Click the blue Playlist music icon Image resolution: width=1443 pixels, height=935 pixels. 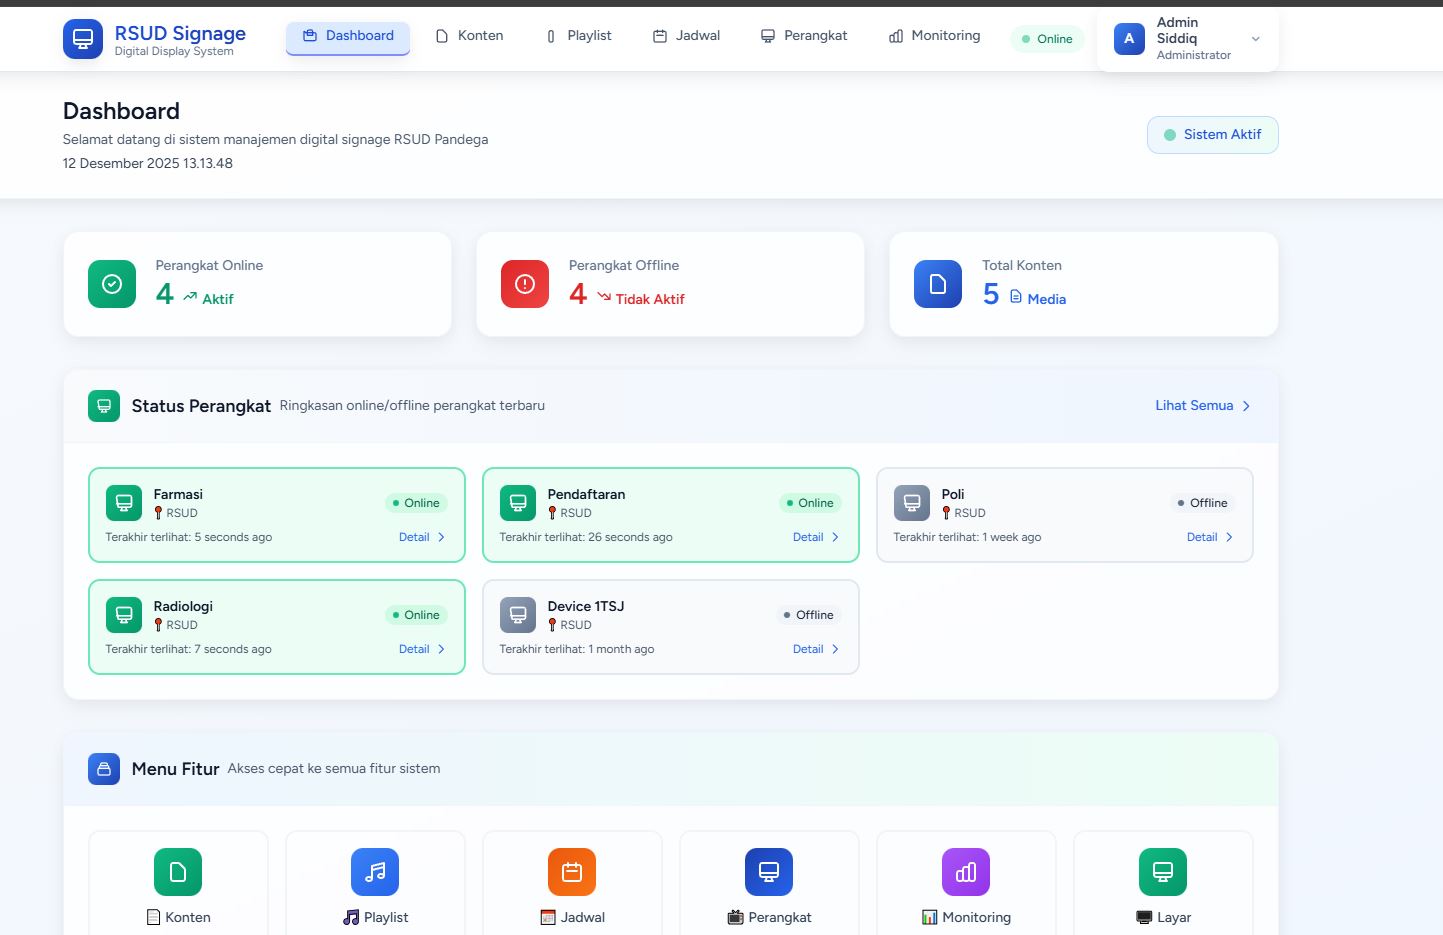click(375, 872)
